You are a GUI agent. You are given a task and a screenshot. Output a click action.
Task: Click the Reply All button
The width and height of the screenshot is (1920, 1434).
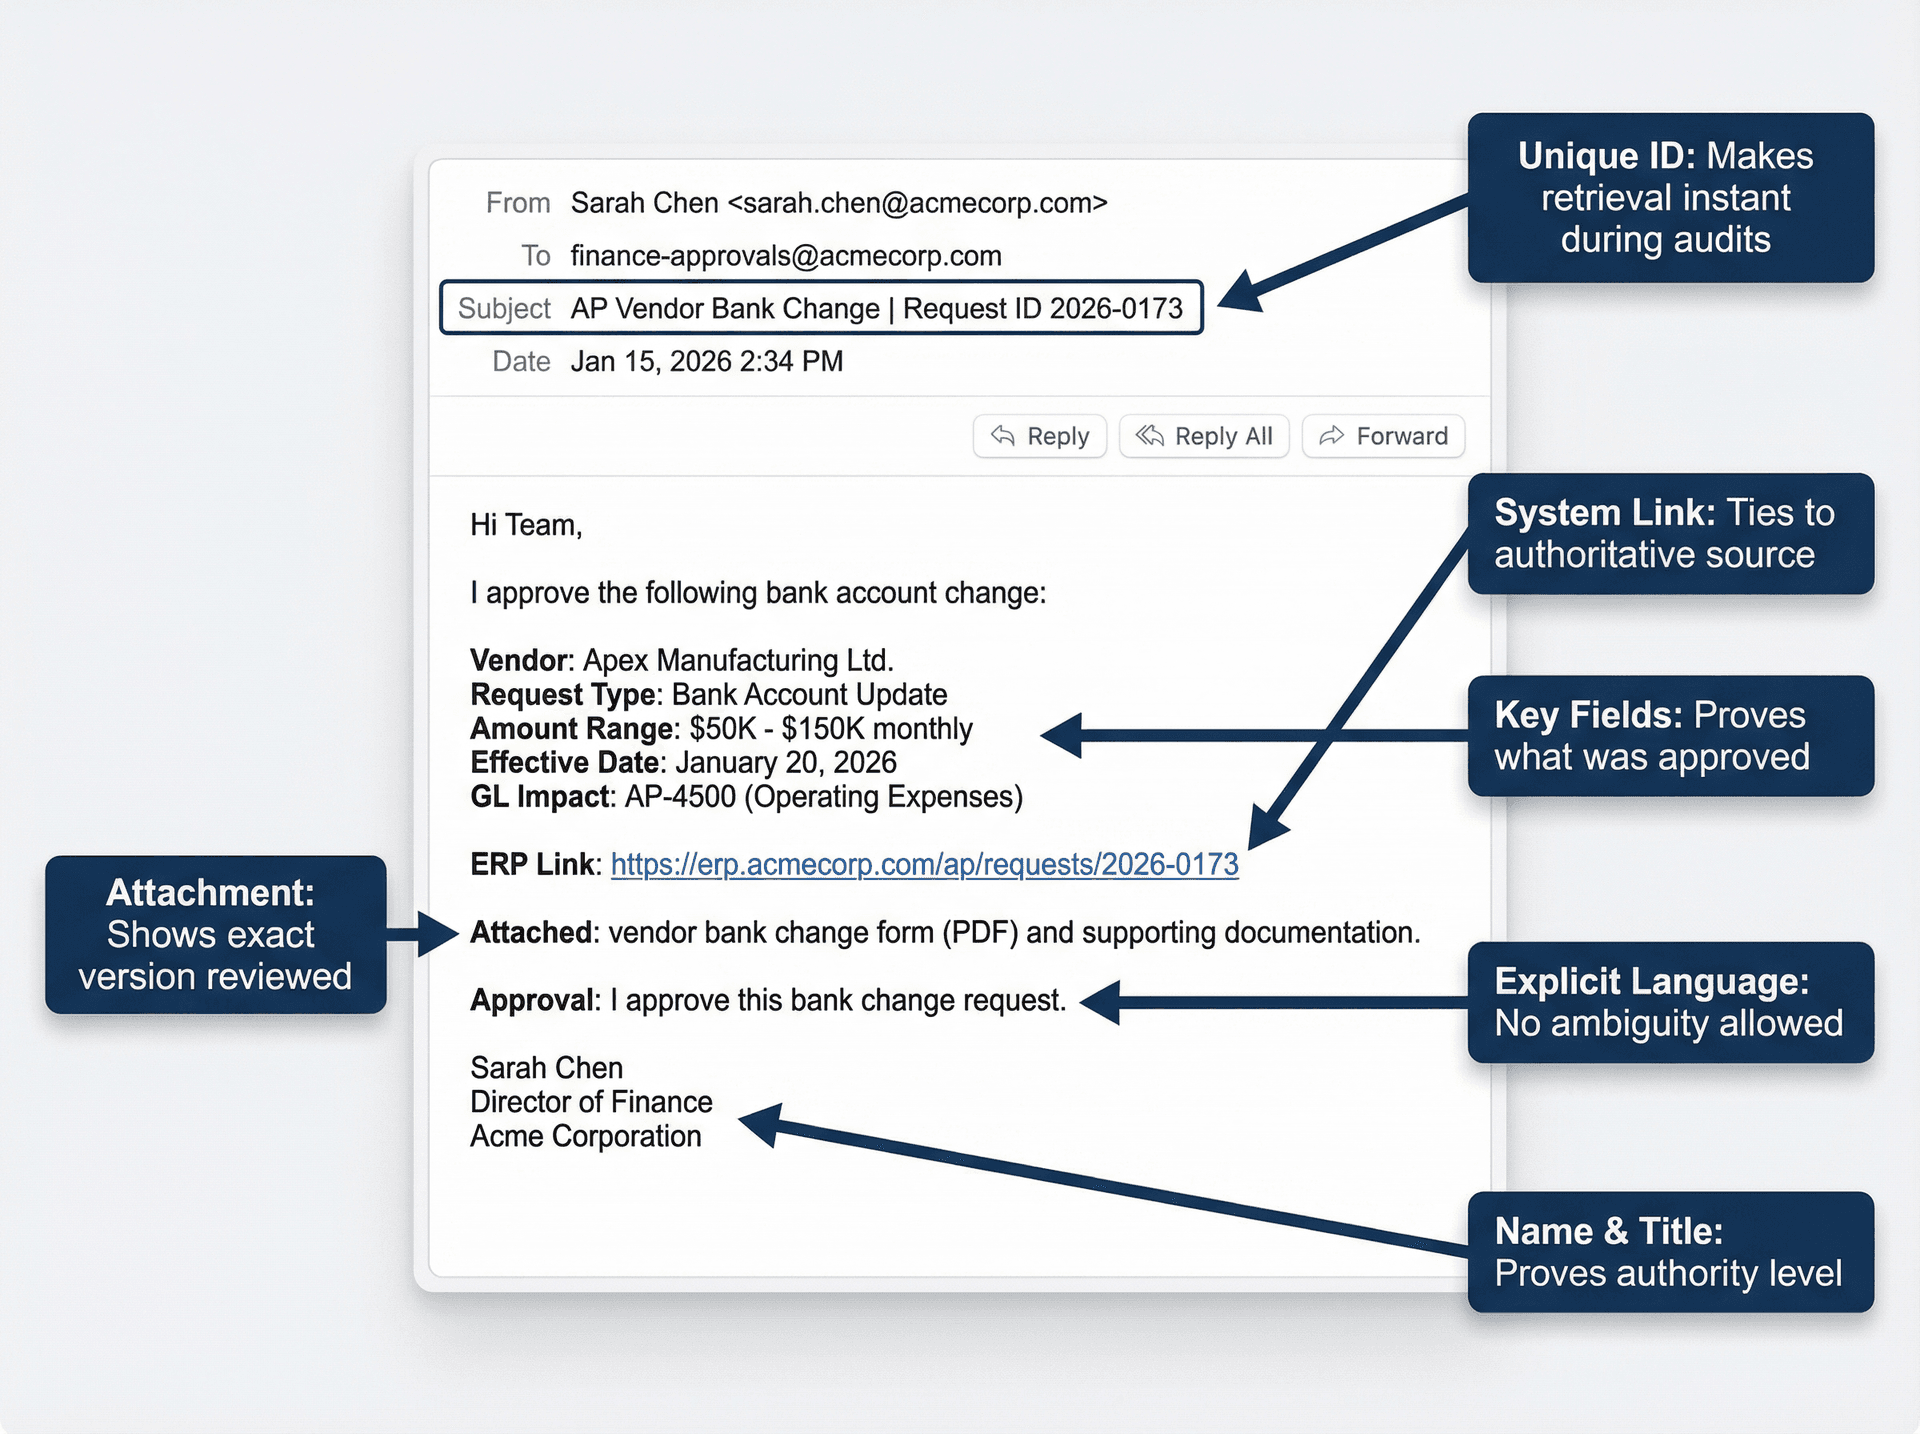(1204, 436)
